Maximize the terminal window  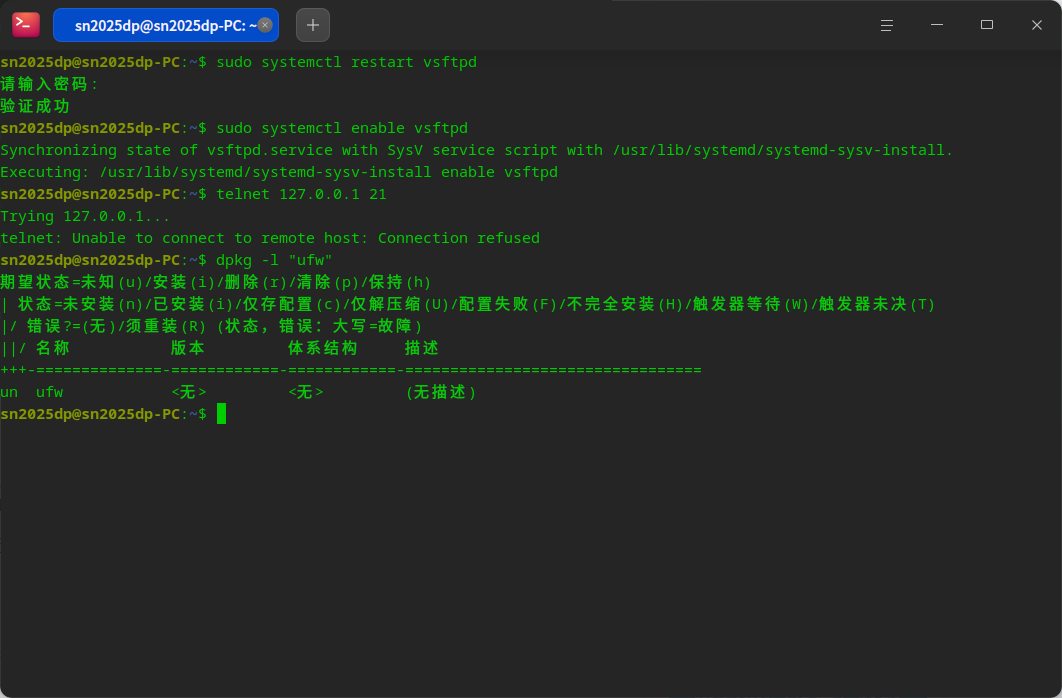tap(987, 25)
